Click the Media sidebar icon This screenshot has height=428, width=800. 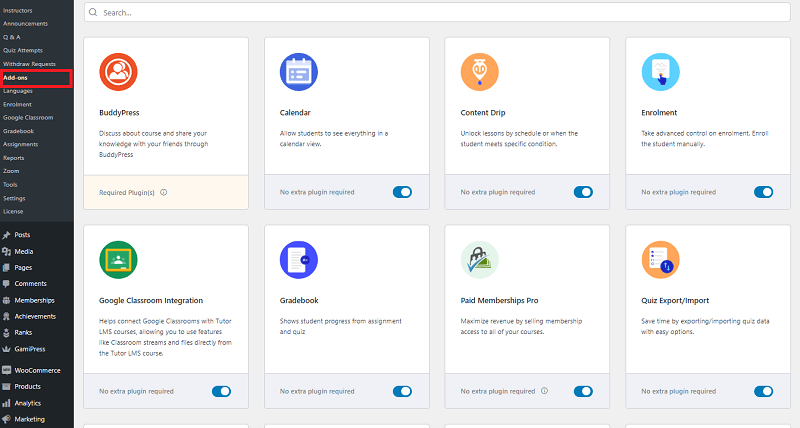coord(6,251)
